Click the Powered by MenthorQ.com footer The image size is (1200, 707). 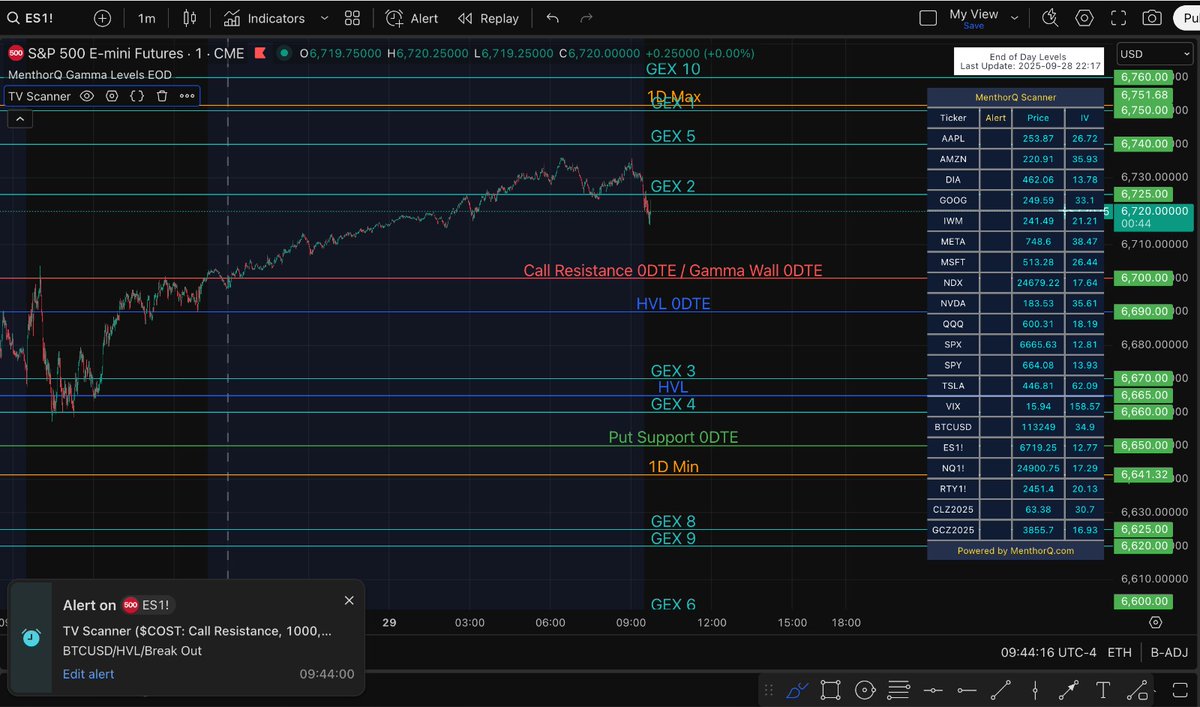1015,550
